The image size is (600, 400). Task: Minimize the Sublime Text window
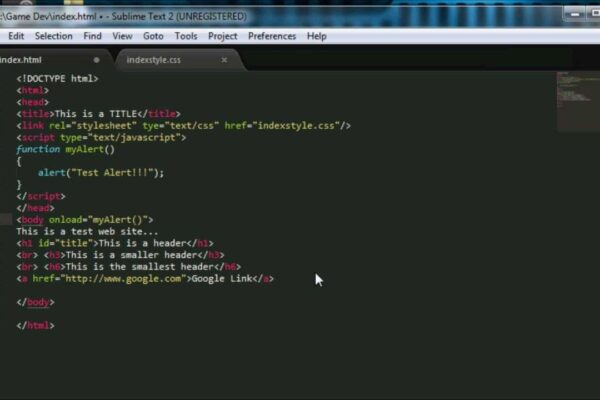[x=575, y=15]
